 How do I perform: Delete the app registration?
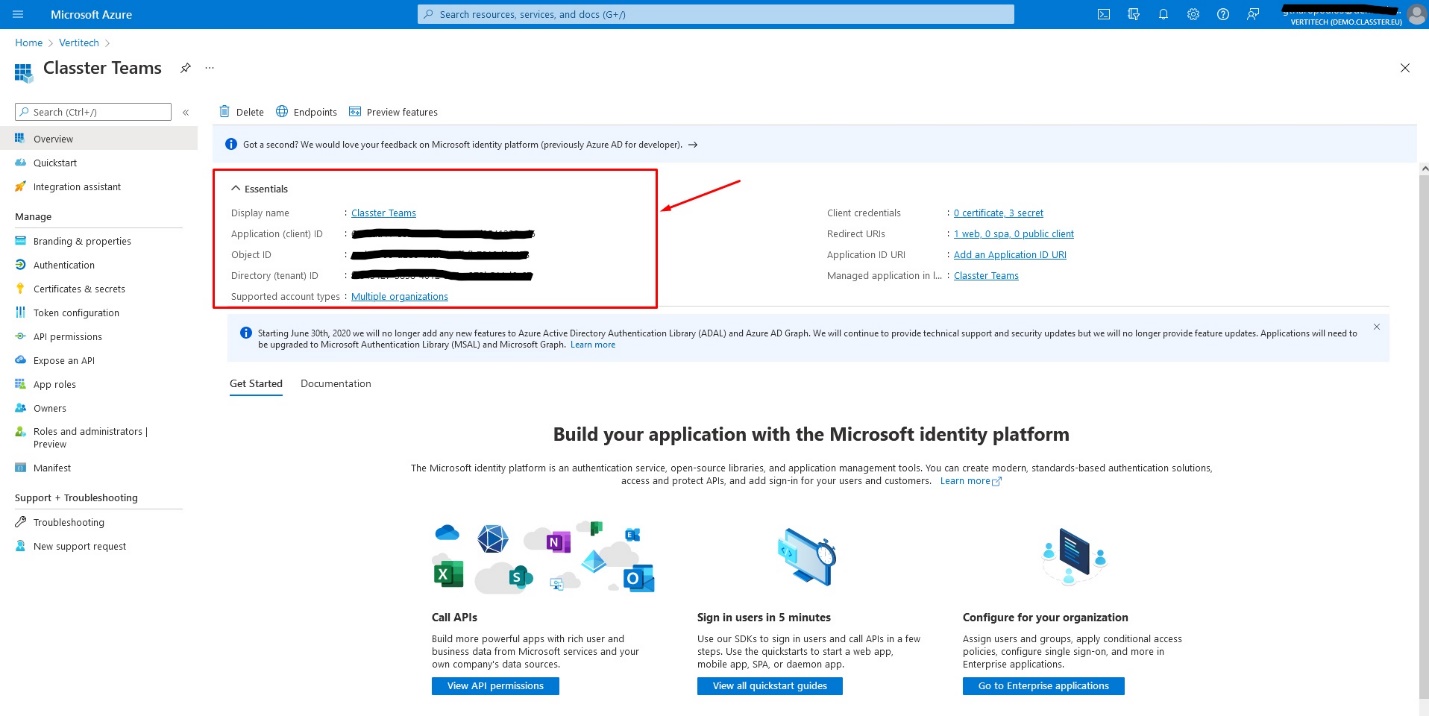point(241,112)
